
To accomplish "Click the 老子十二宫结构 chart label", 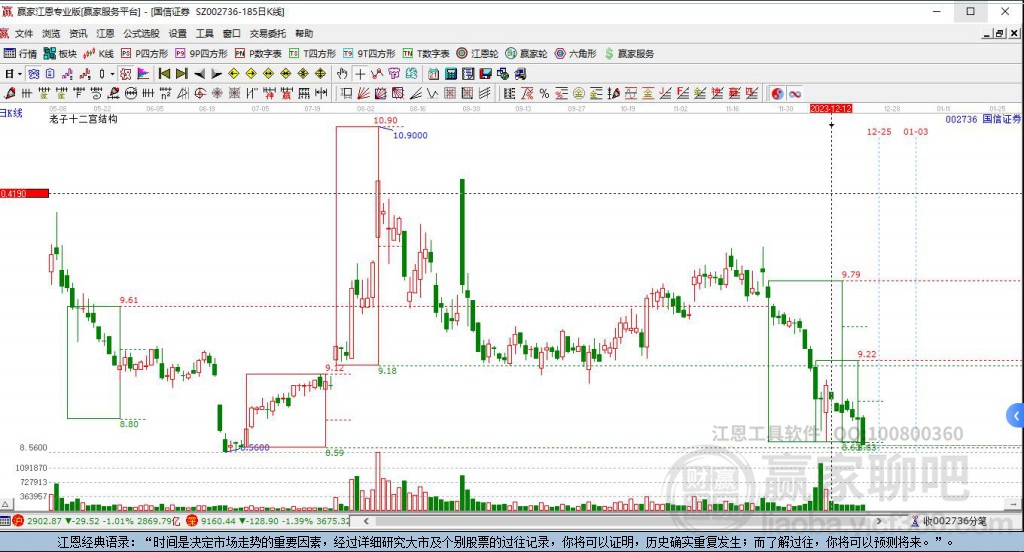I will tap(83, 119).
